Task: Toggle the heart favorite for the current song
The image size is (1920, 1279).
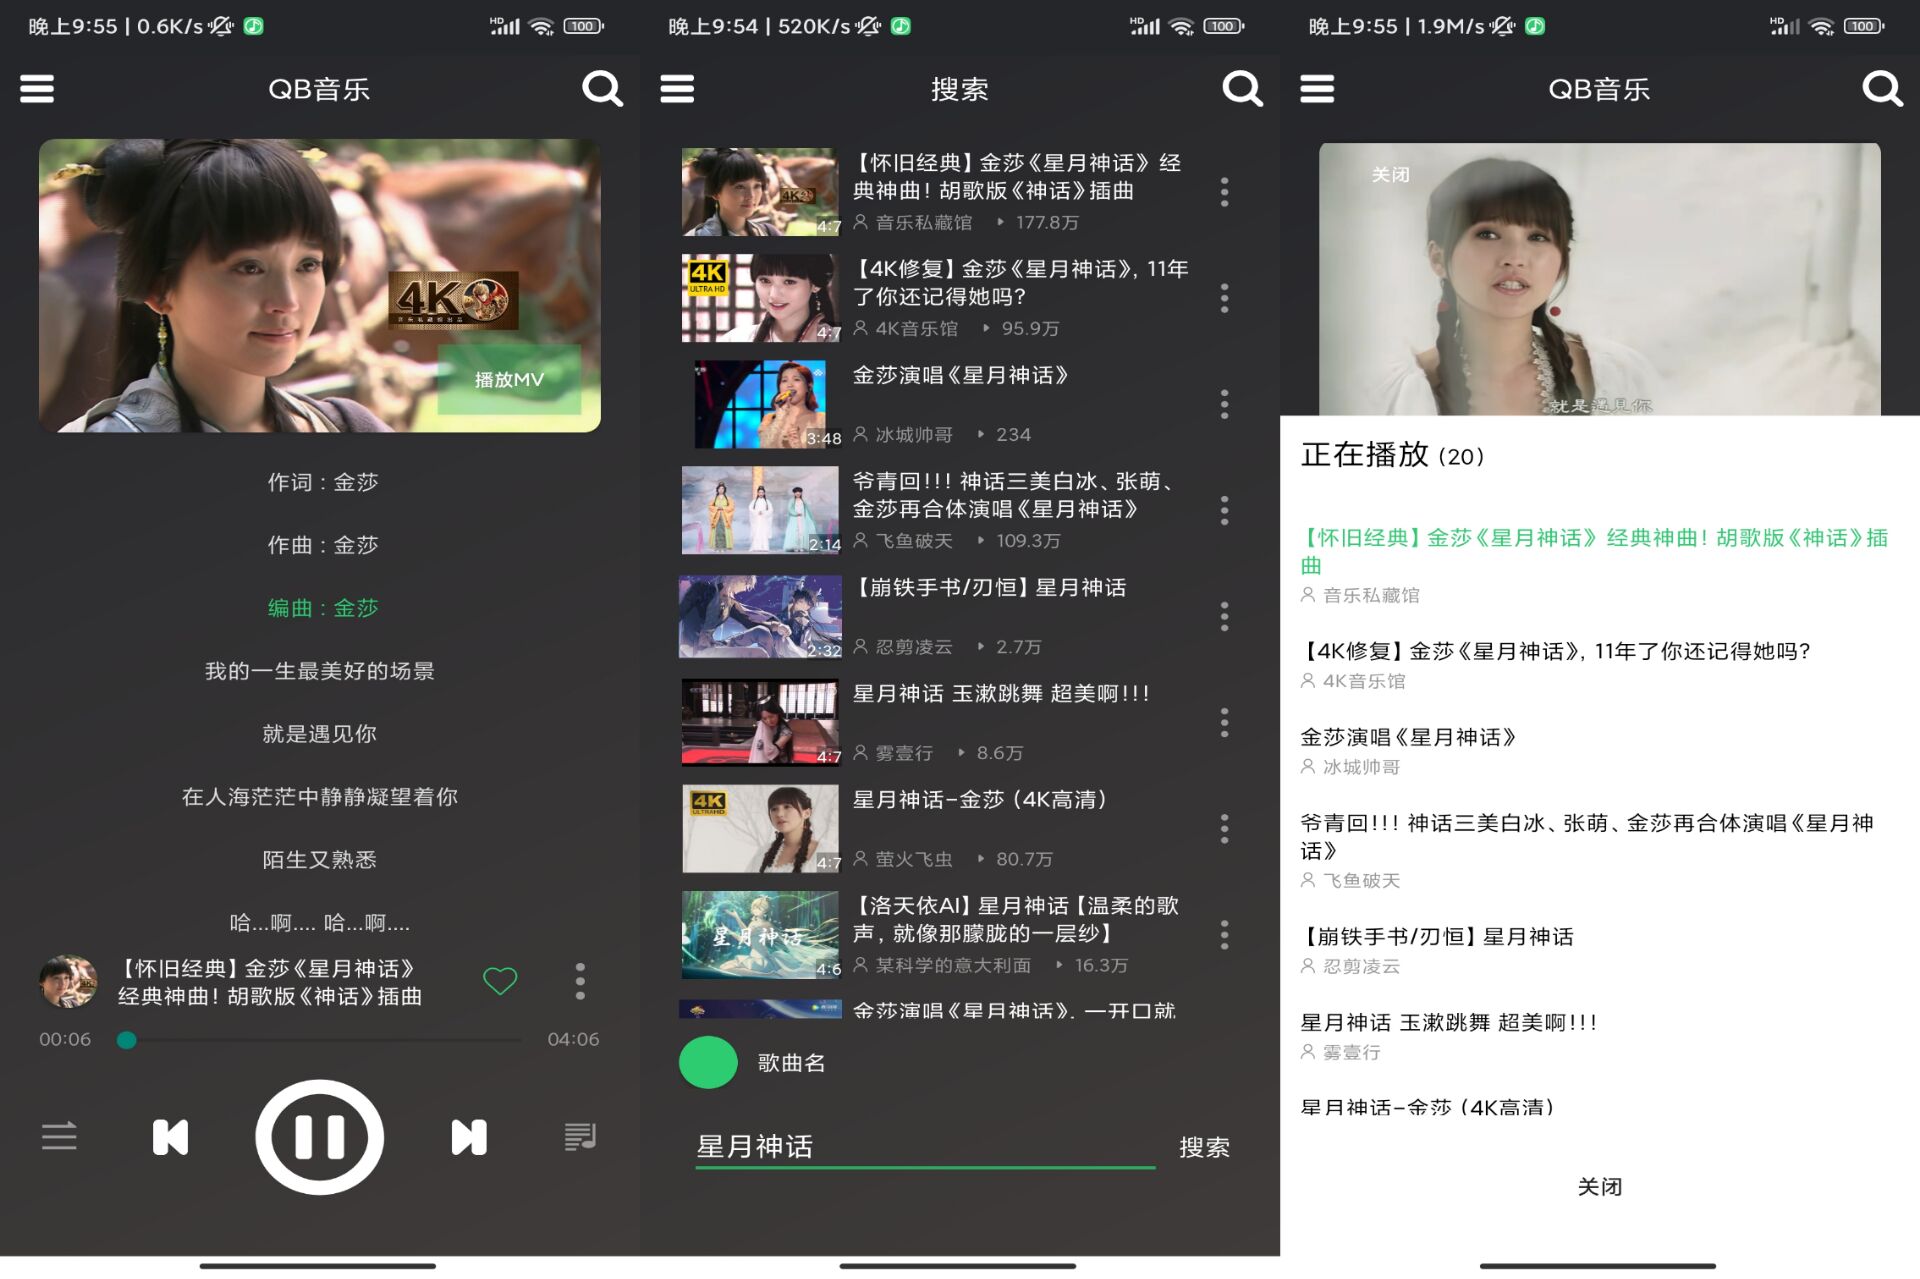Action: [500, 981]
